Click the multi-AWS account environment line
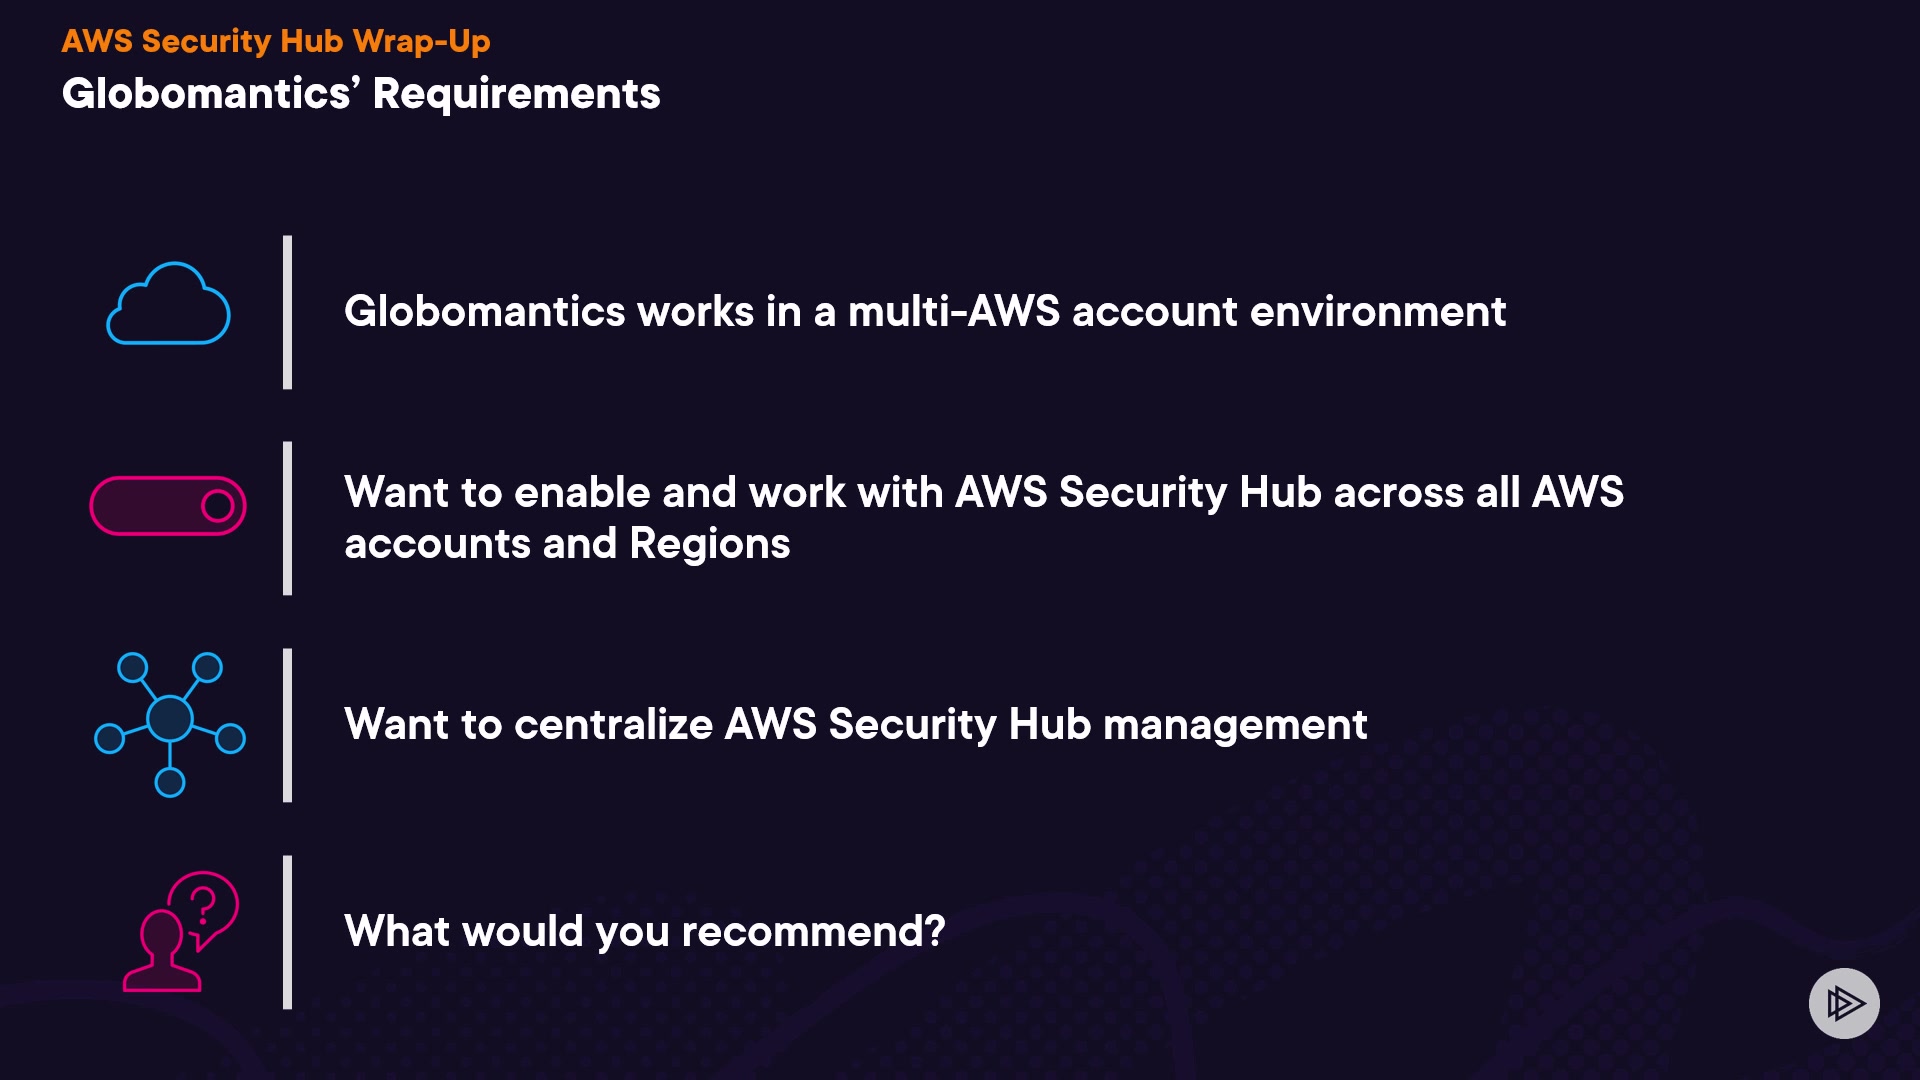This screenshot has height=1080, width=1920. (924, 312)
